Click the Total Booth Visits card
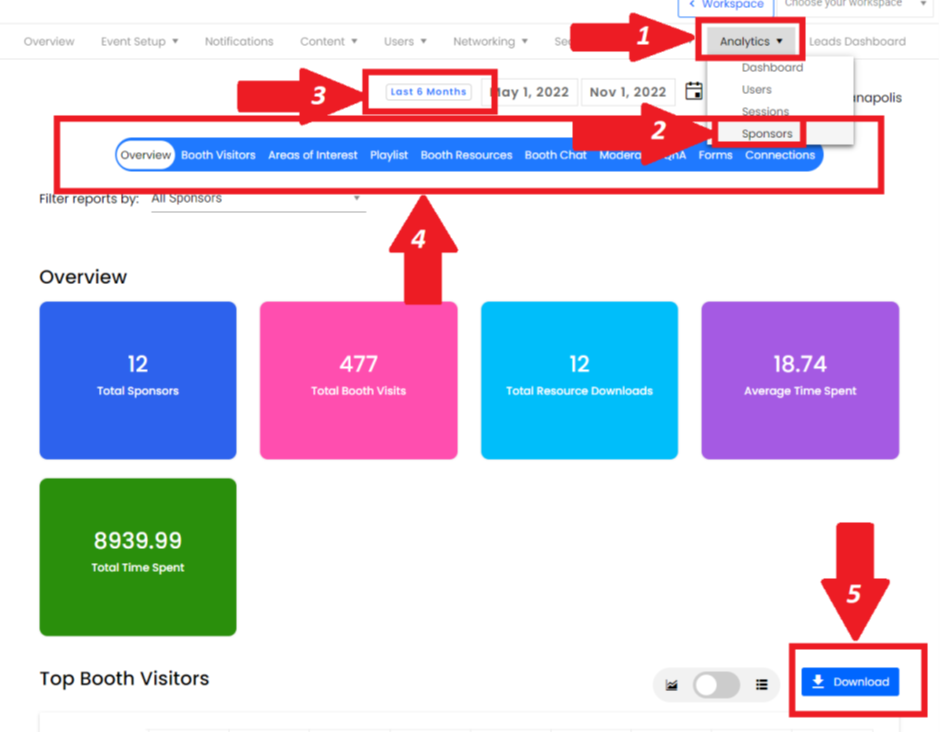Screen dimensions: 940x733 [358, 380]
